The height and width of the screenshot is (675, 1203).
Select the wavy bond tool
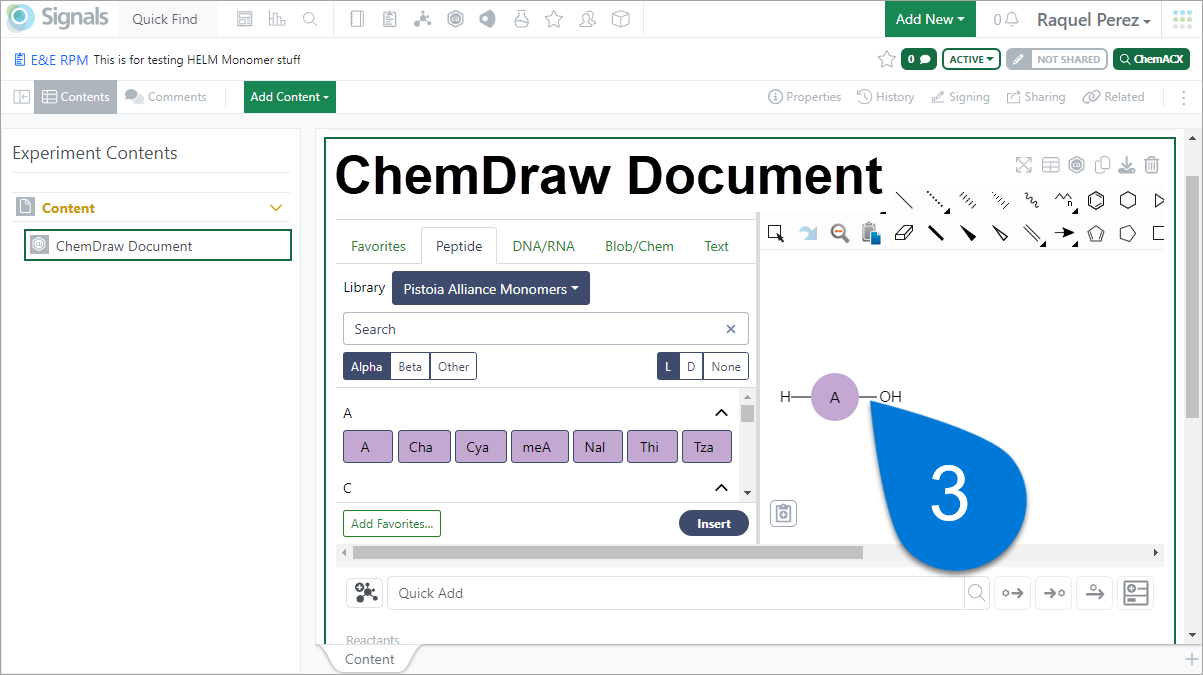pos(1032,200)
